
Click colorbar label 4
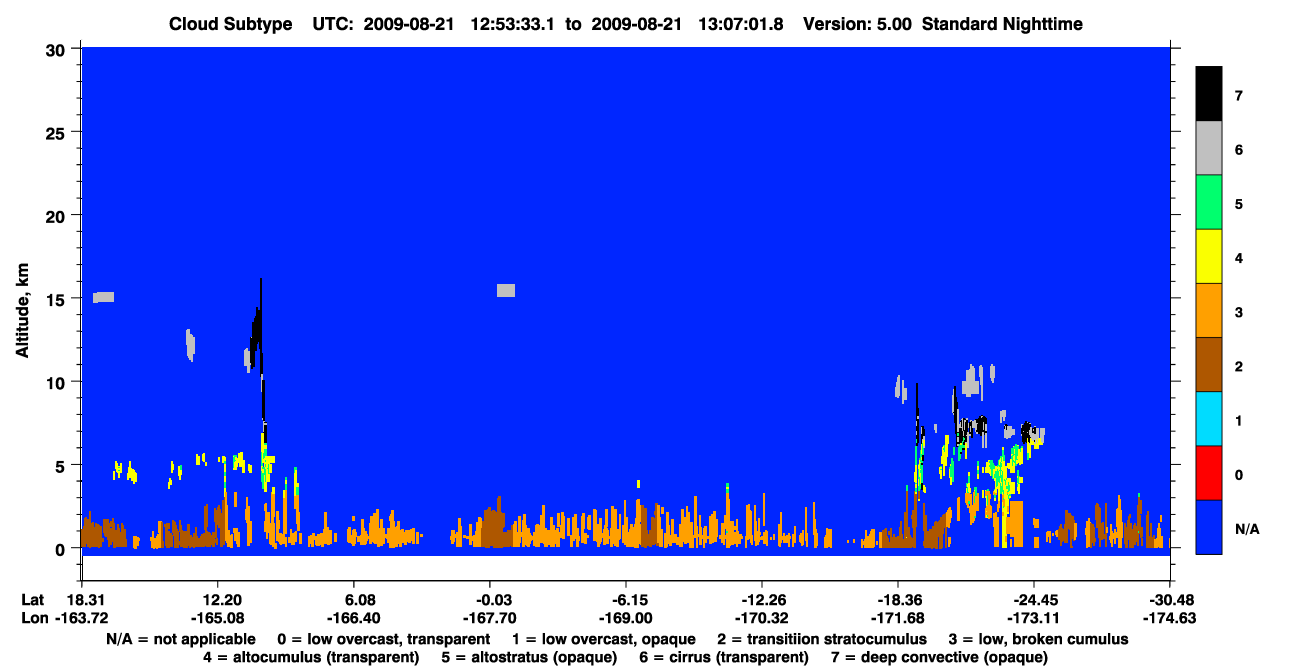click(x=1238, y=258)
